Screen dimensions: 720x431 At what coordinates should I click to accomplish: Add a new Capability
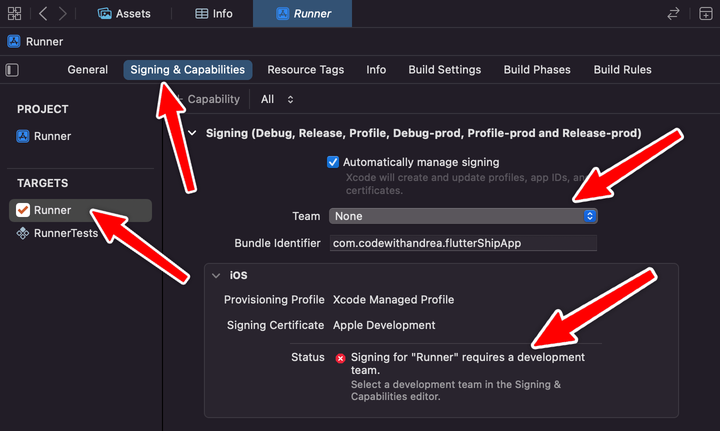tap(208, 99)
